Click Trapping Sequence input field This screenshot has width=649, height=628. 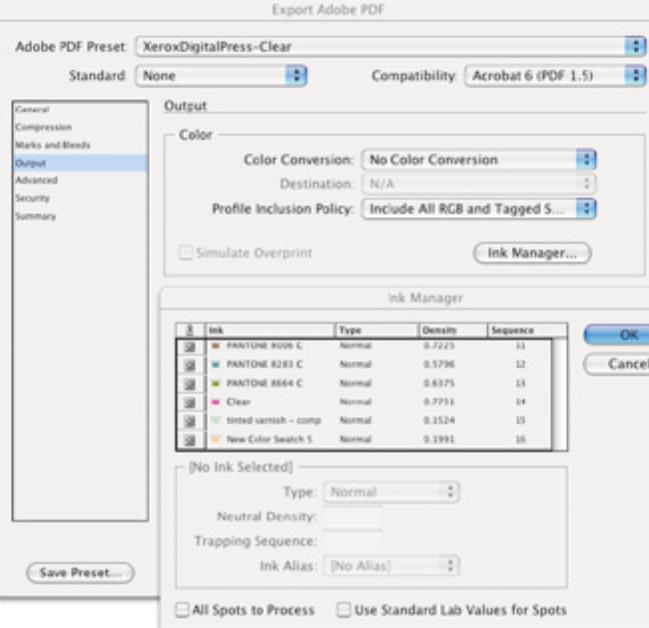352,541
